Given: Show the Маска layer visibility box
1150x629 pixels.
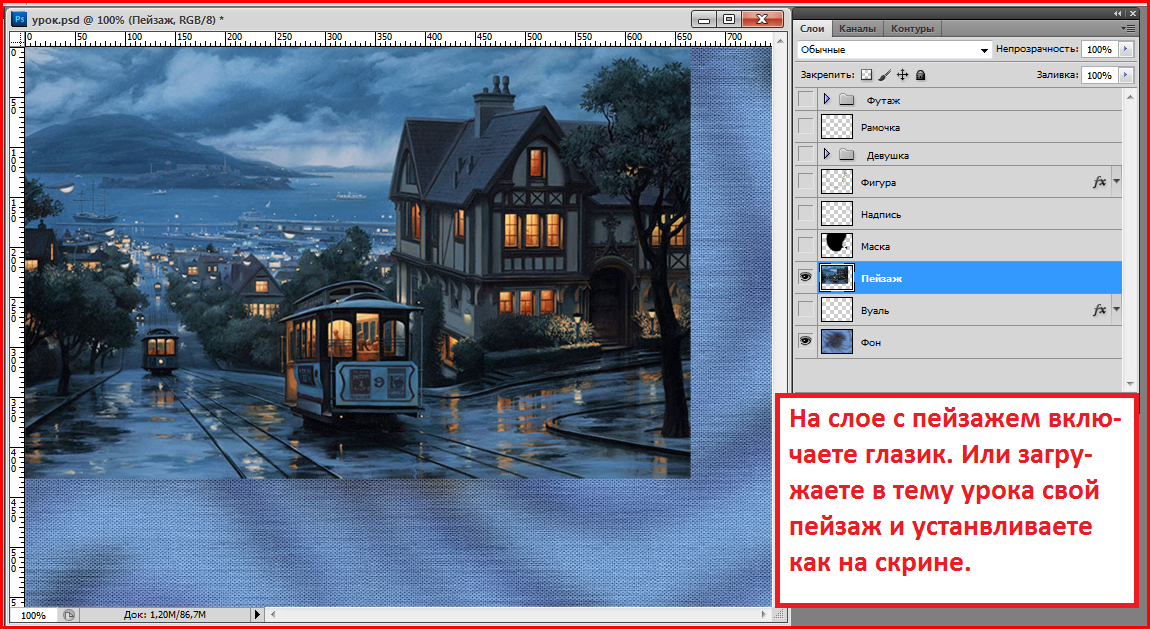Looking at the screenshot, I should point(805,246).
